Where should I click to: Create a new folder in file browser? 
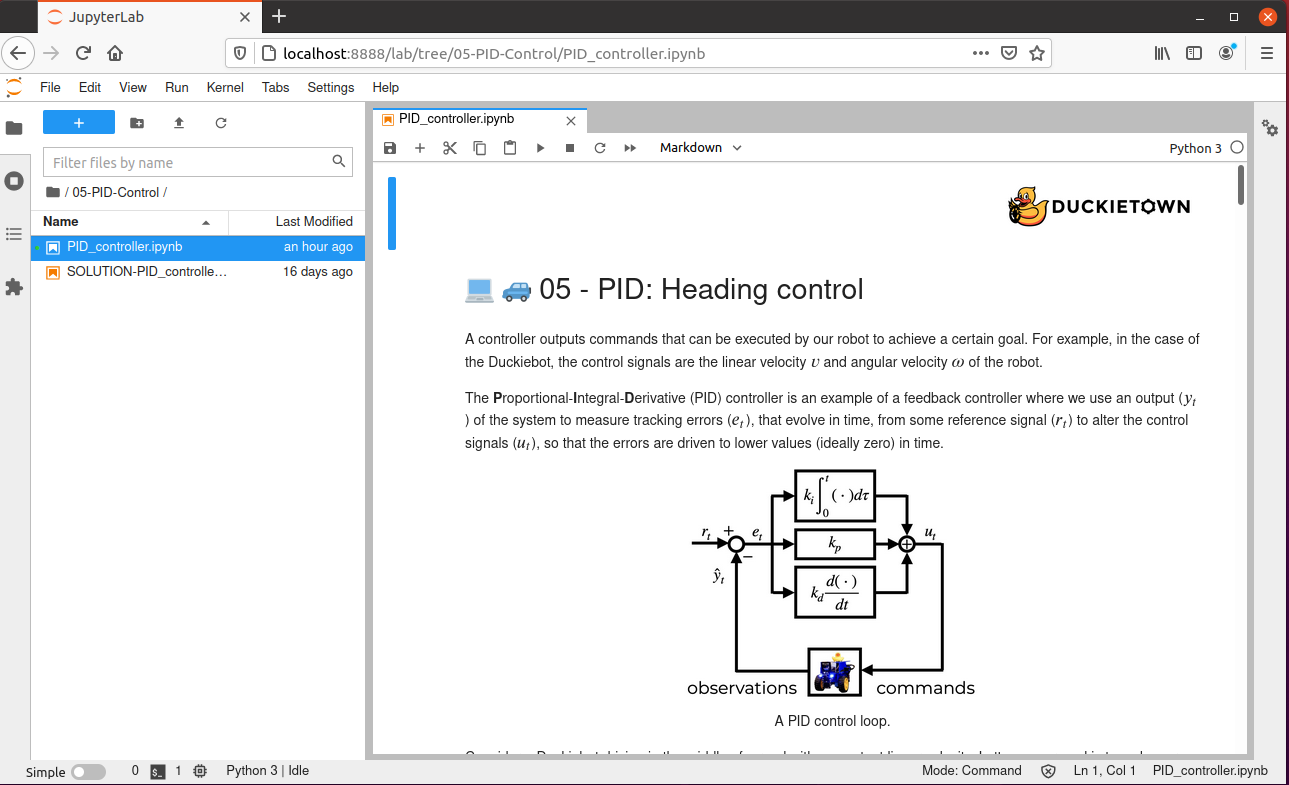click(x=137, y=122)
